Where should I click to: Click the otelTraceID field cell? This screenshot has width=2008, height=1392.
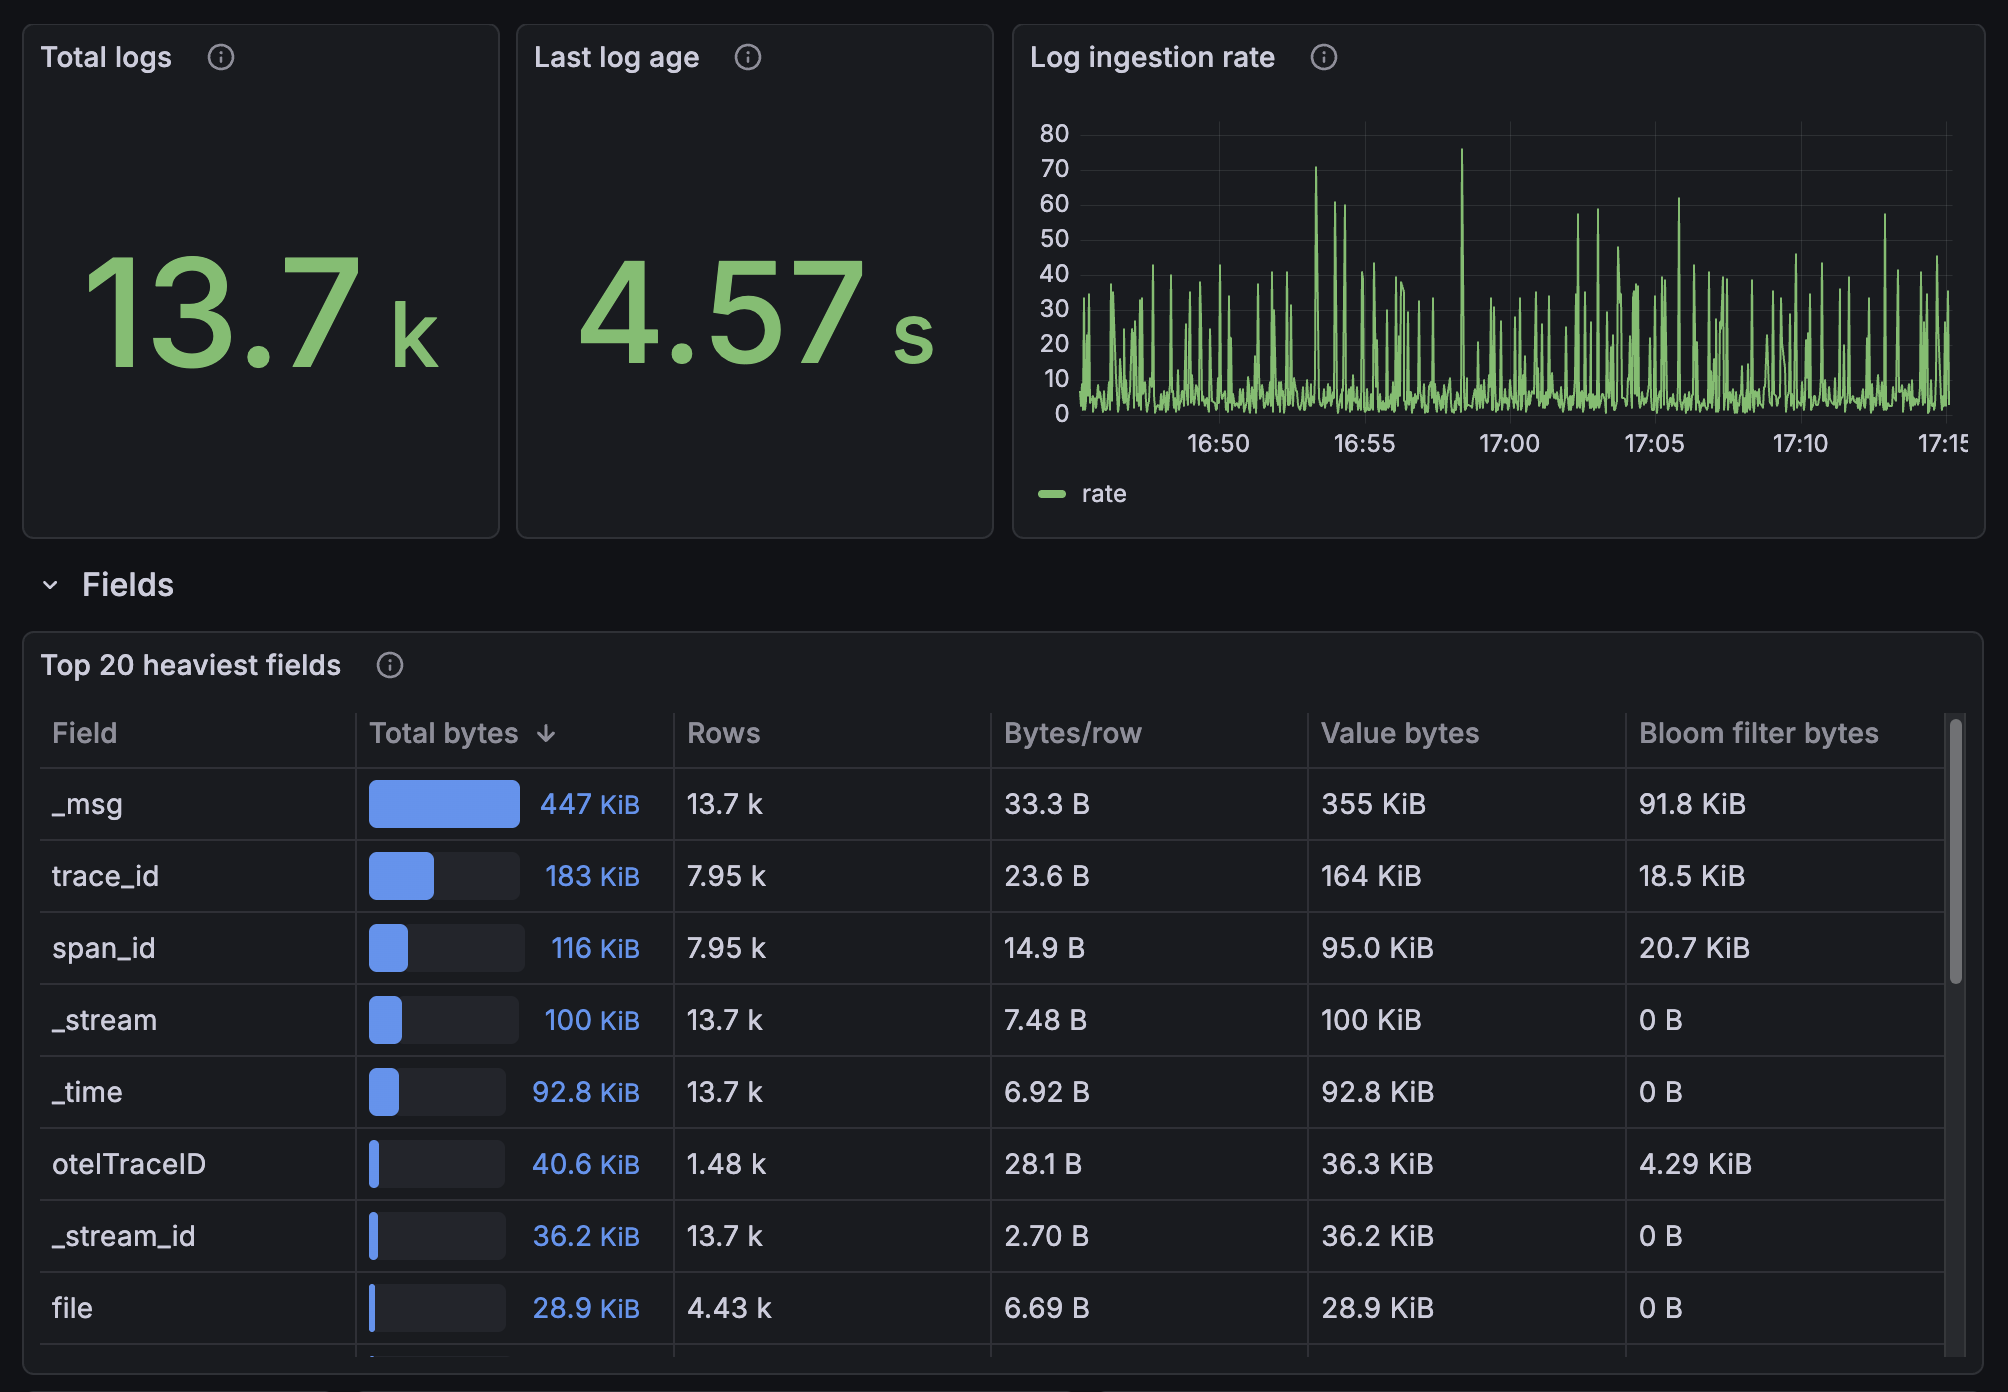128,1164
